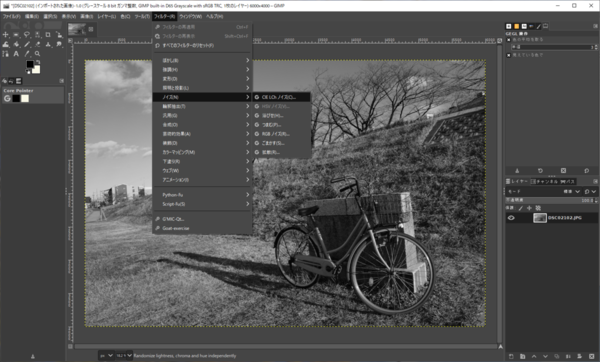Choose 拡散 (Spread) noise filter
Viewport: 600px width, 362px height.
point(282,152)
